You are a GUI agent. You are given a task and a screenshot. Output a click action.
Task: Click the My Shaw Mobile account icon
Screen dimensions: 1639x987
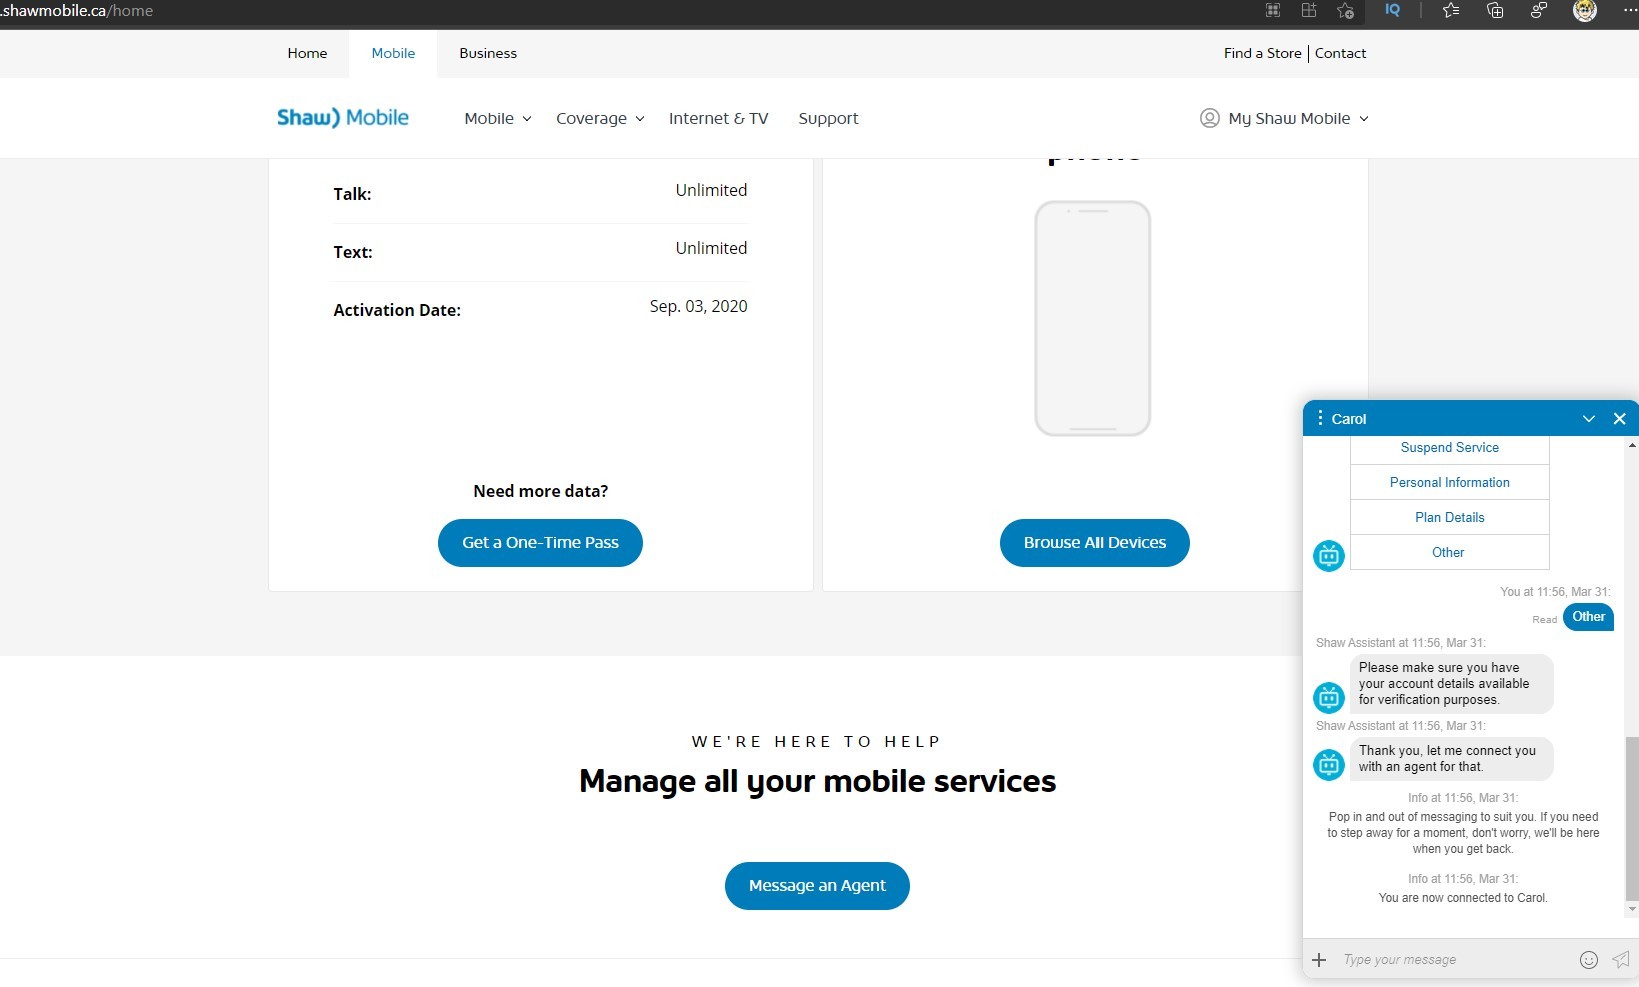tap(1209, 118)
